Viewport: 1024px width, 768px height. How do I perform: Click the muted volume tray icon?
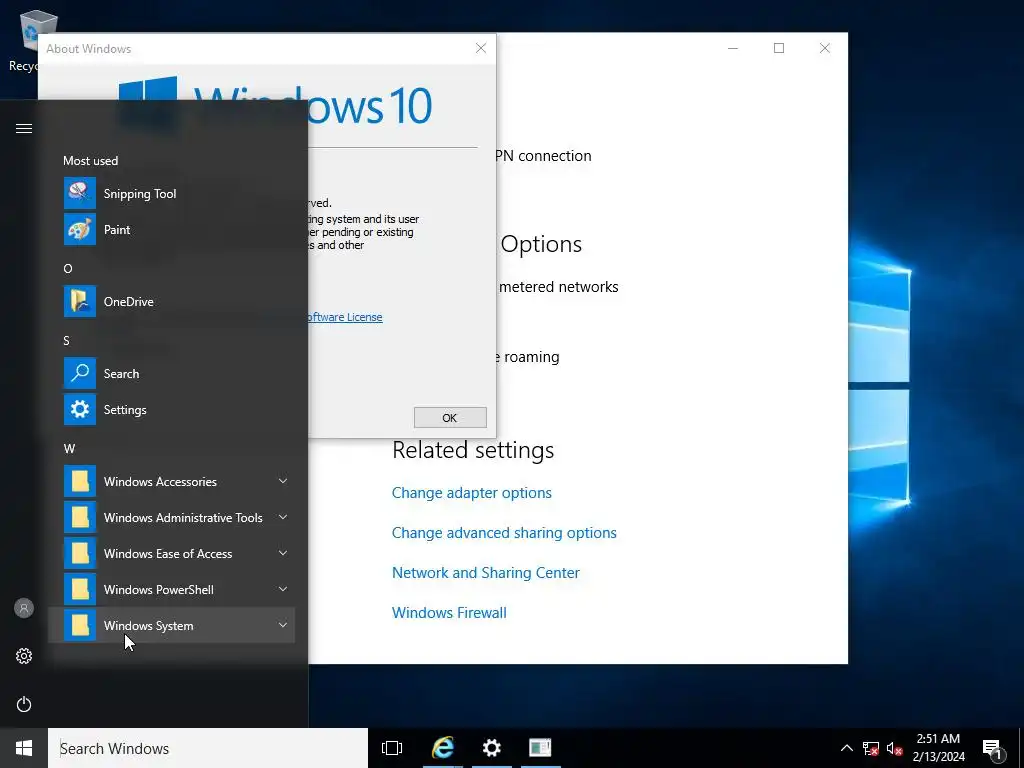pos(895,748)
